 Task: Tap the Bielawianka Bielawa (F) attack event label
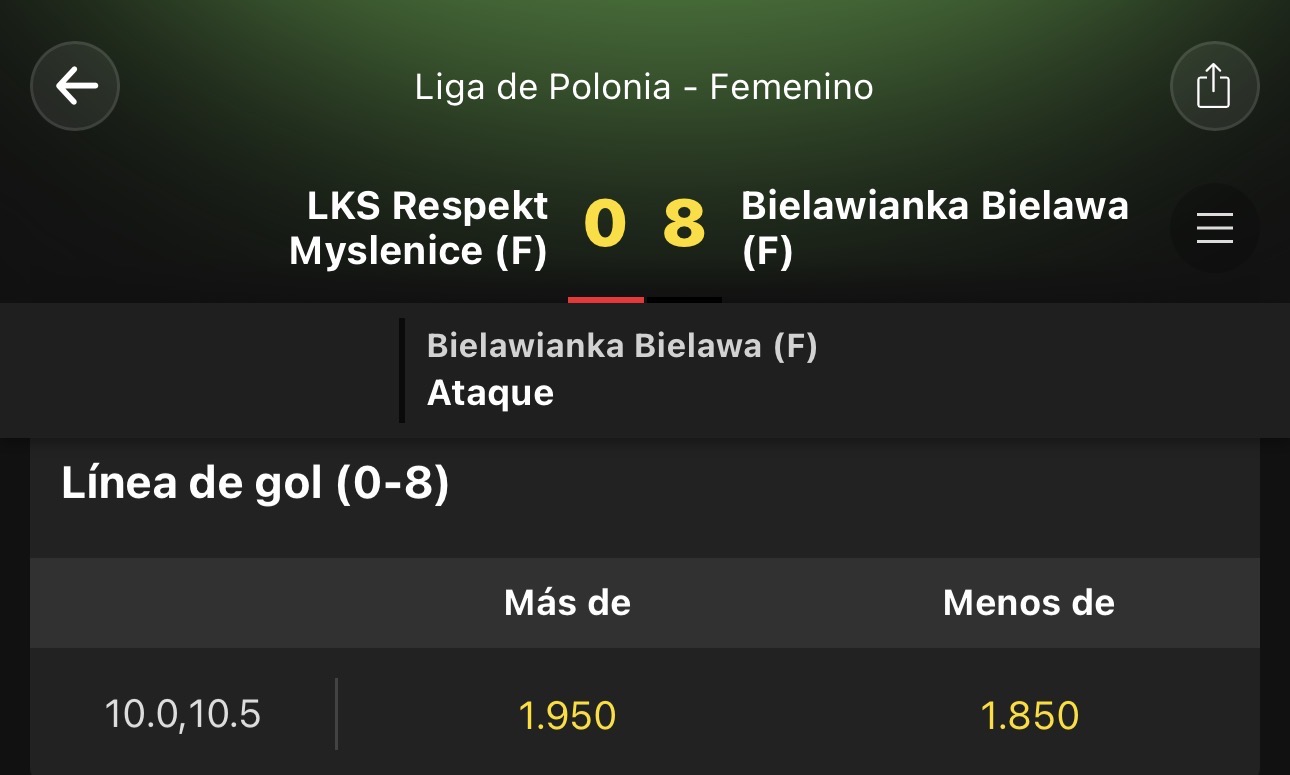click(x=622, y=346)
